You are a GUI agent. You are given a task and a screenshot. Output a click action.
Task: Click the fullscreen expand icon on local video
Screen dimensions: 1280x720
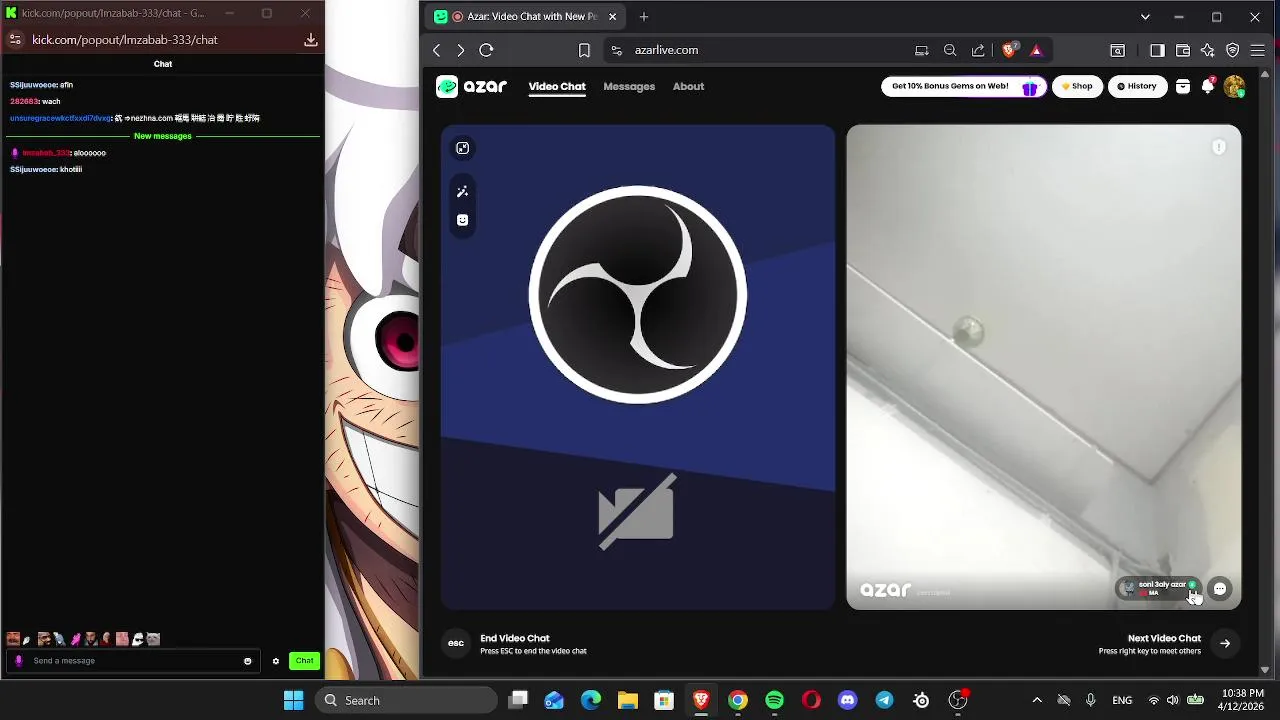tap(462, 148)
